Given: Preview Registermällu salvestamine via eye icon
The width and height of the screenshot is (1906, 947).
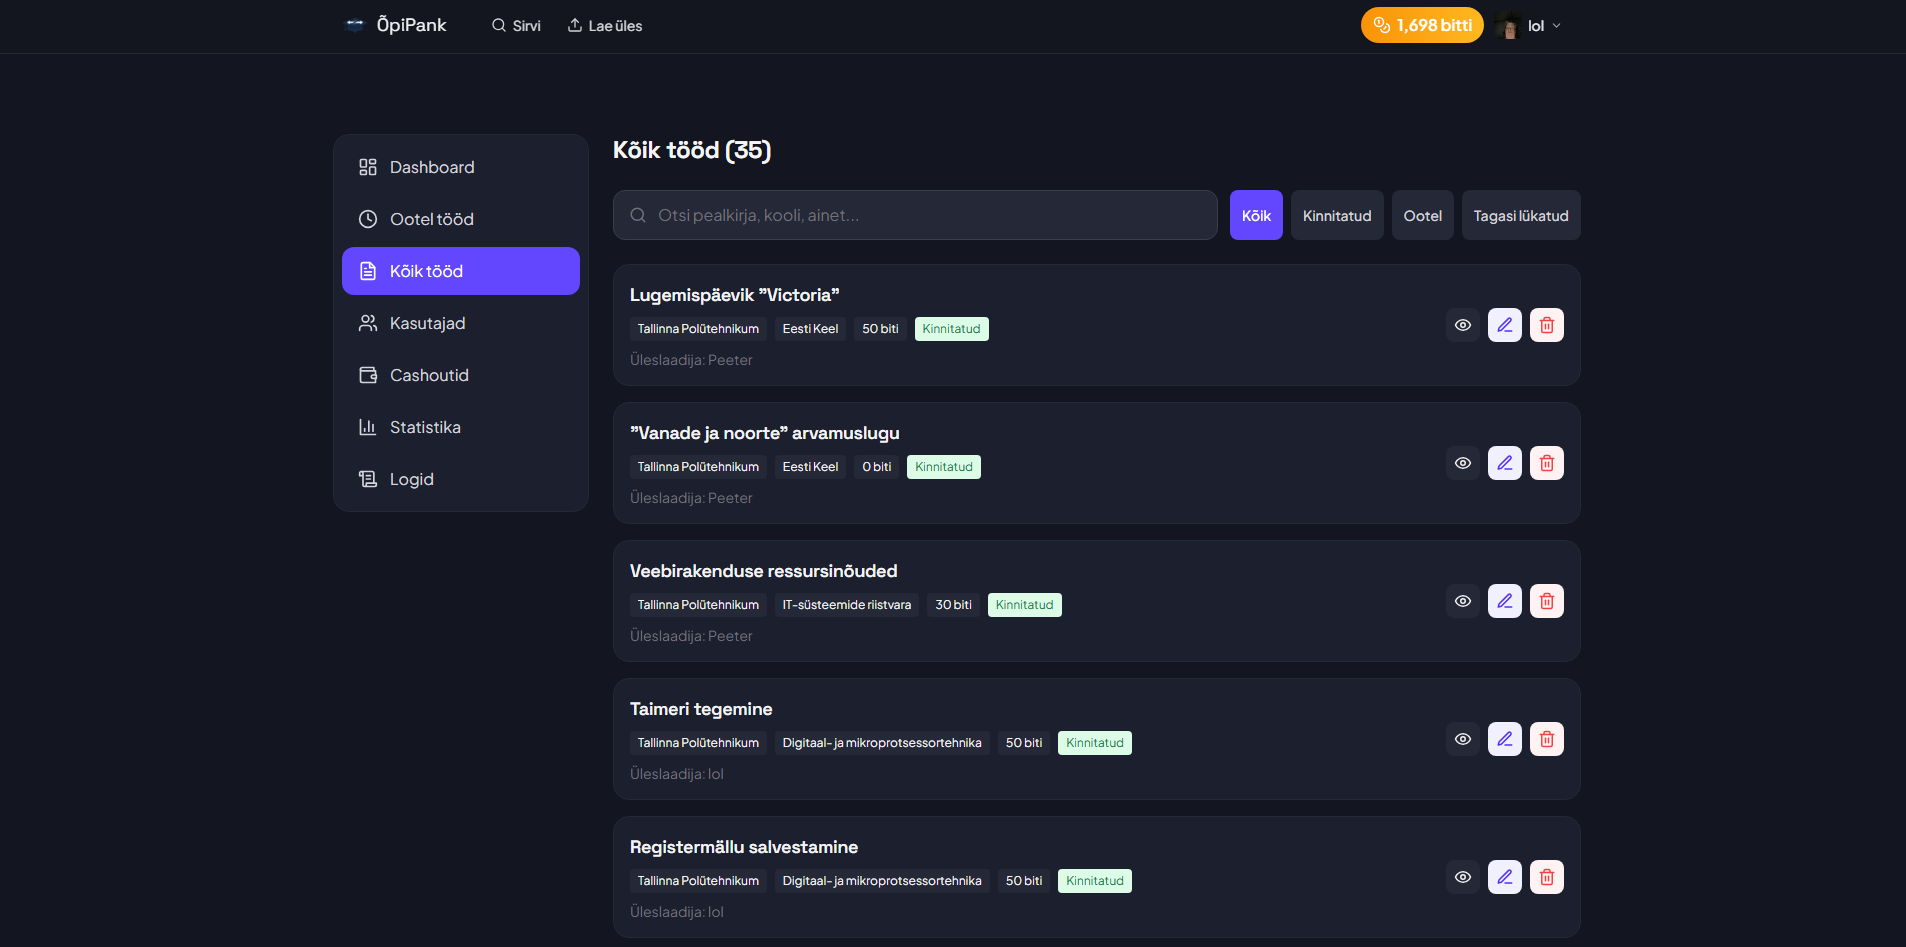Looking at the screenshot, I should tap(1462, 877).
